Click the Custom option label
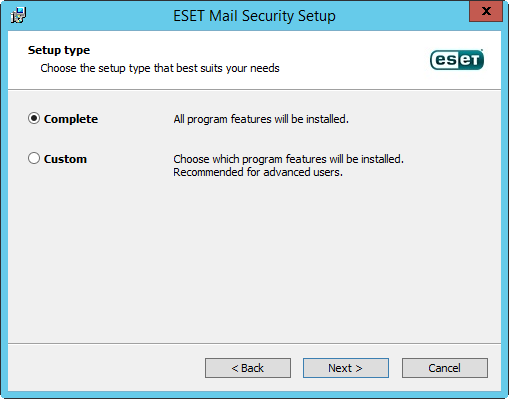This screenshot has width=509, height=399. pyautogui.click(x=65, y=159)
